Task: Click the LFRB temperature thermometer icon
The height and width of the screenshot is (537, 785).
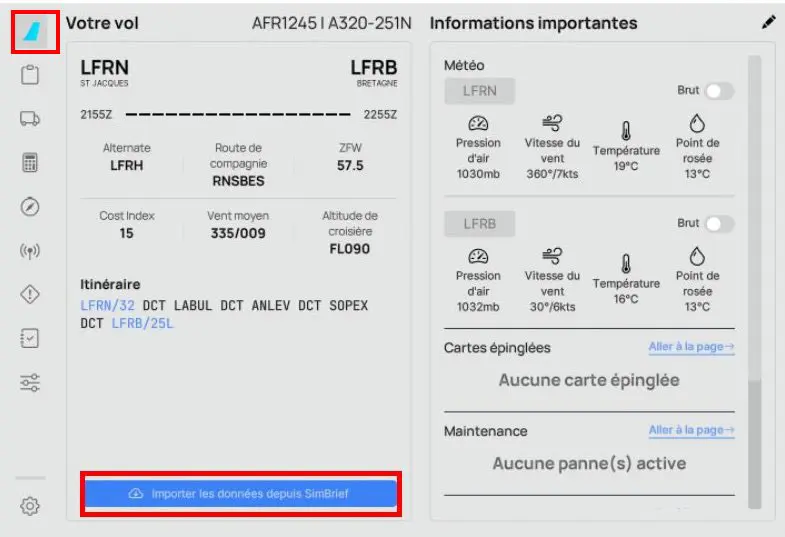Action: tap(626, 264)
